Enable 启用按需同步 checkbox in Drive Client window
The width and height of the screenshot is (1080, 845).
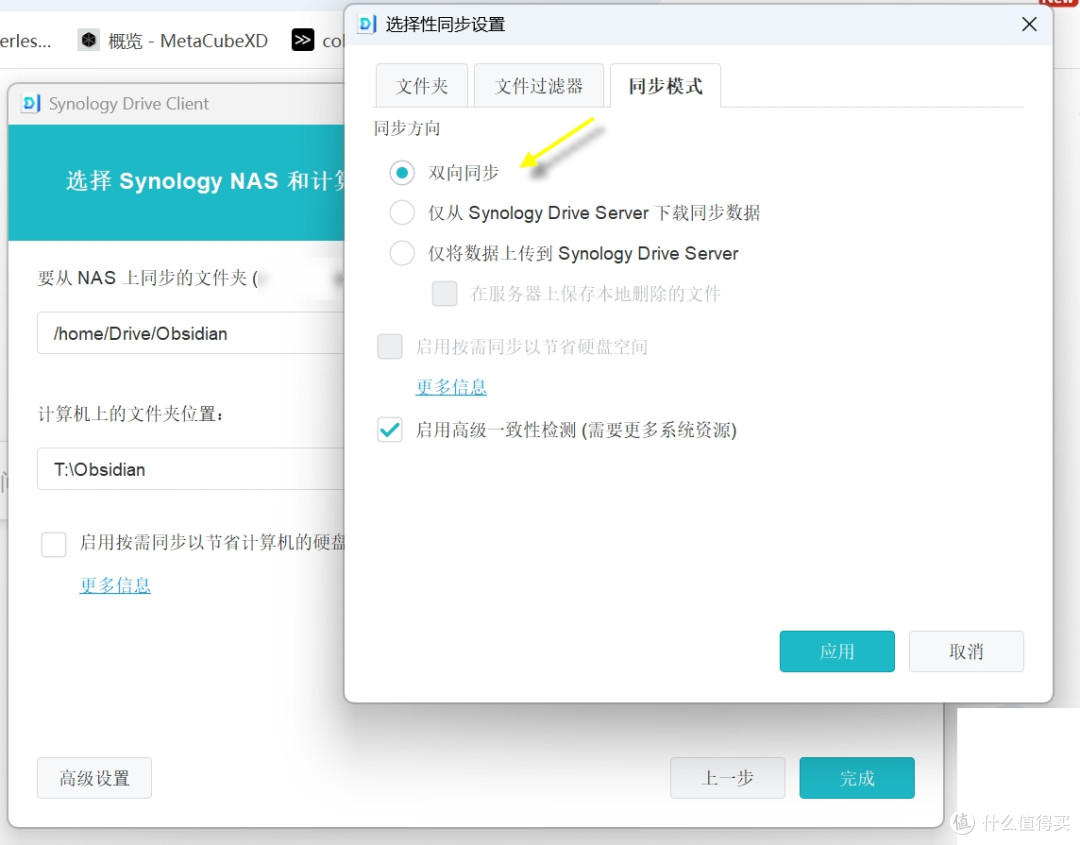(54, 543)
